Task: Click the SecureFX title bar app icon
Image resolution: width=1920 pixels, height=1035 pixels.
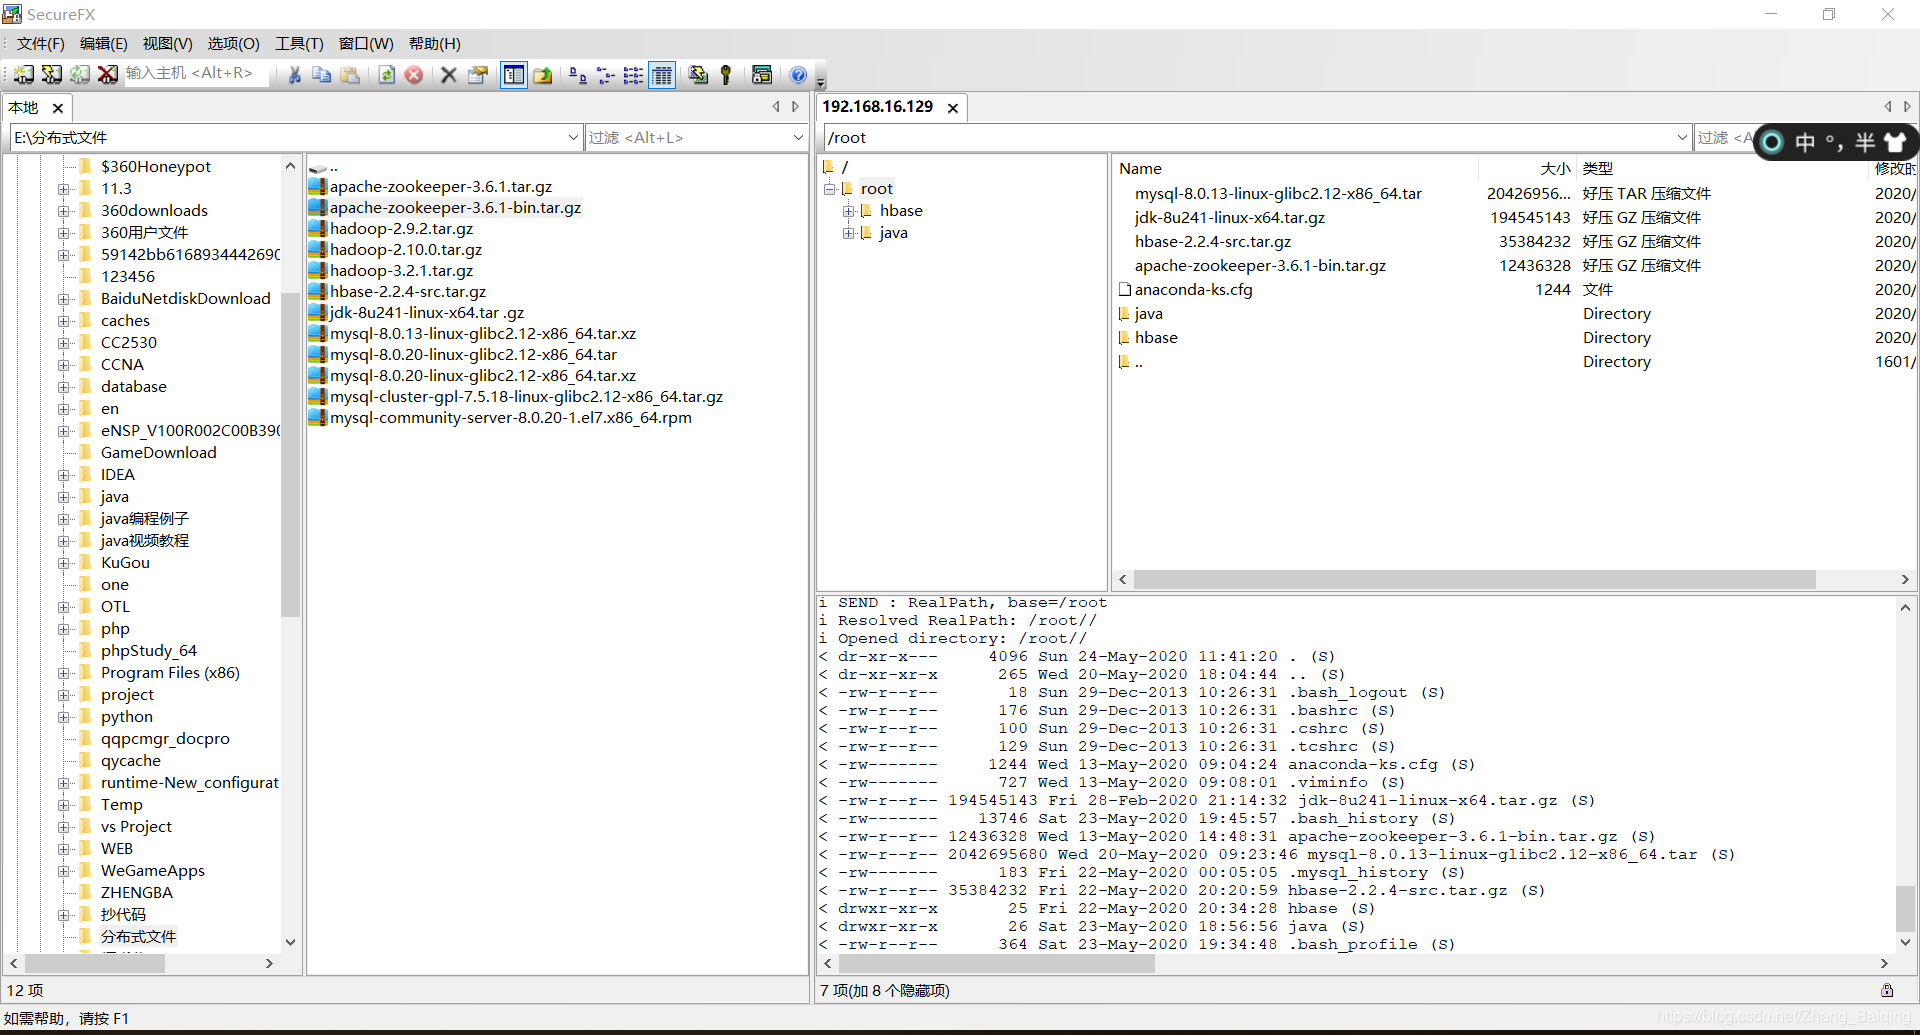Action: [x=12, y=14]
